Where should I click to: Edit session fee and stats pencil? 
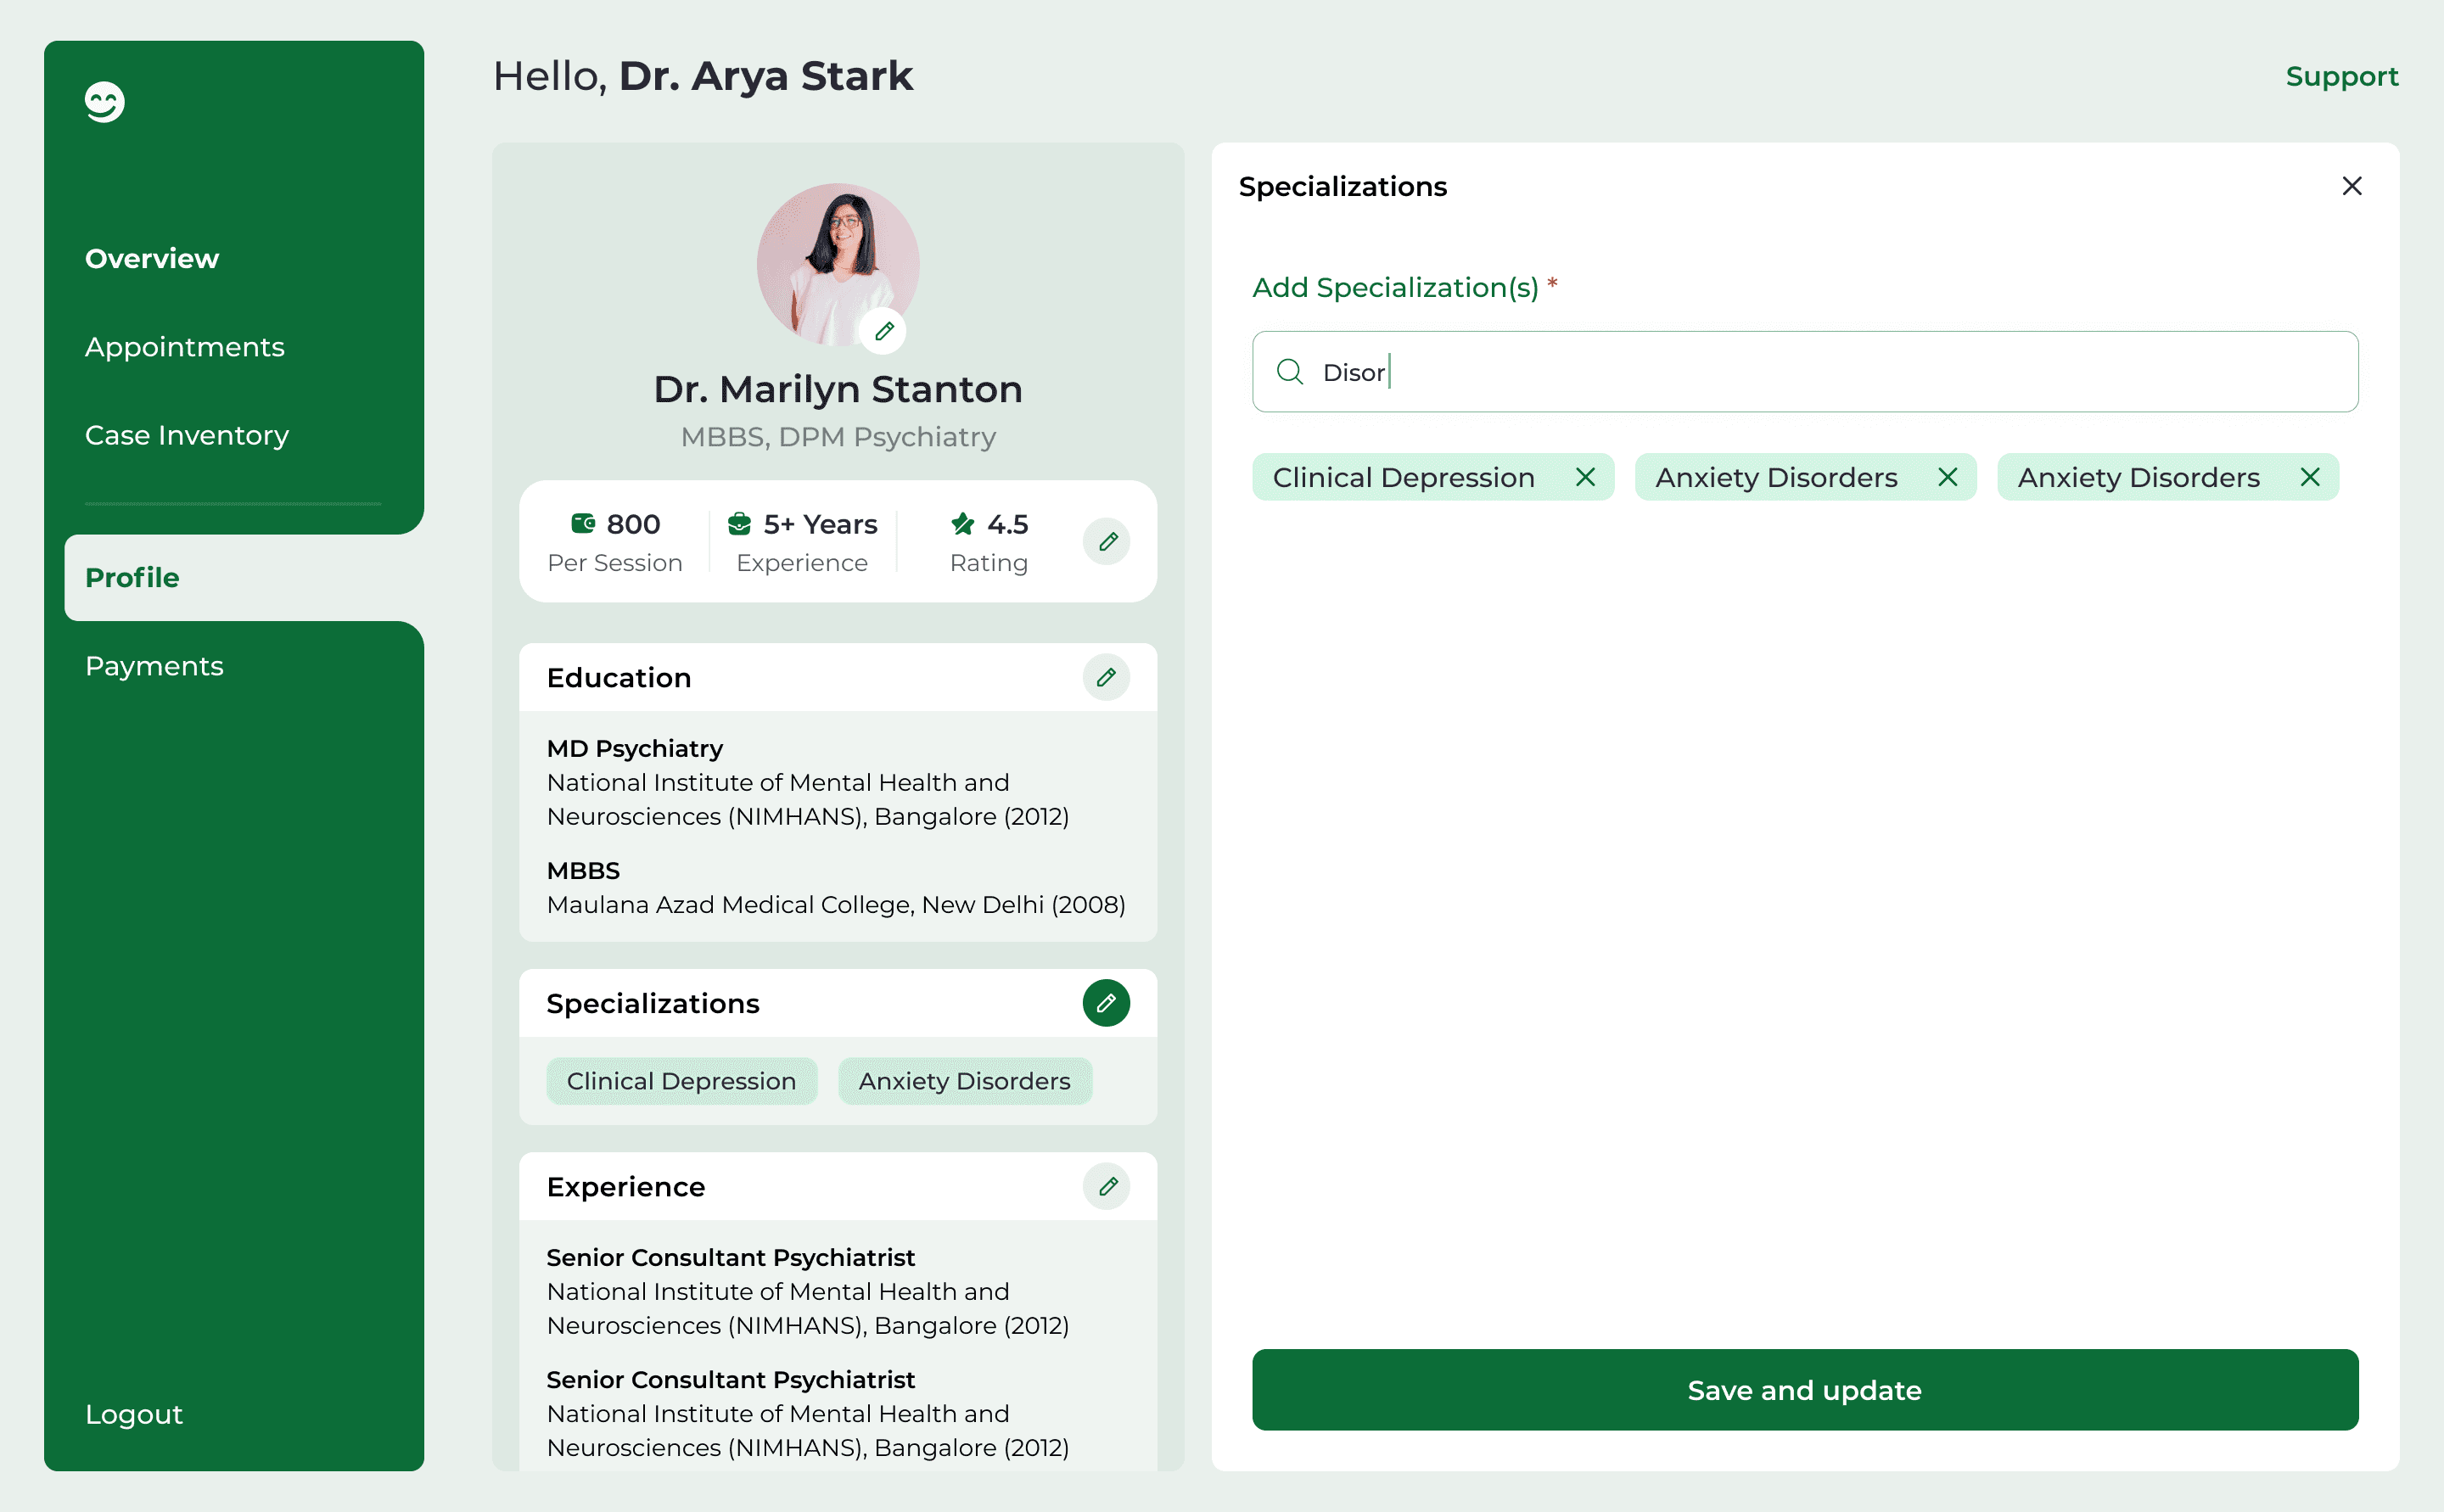(1106, 542)
